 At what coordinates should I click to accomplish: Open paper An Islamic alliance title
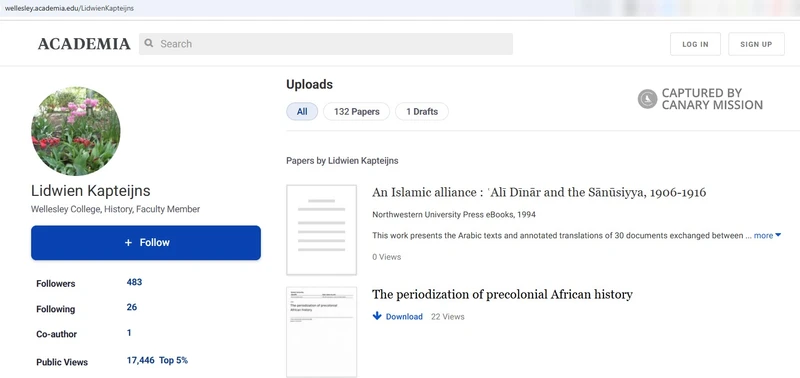pos(539,192)
